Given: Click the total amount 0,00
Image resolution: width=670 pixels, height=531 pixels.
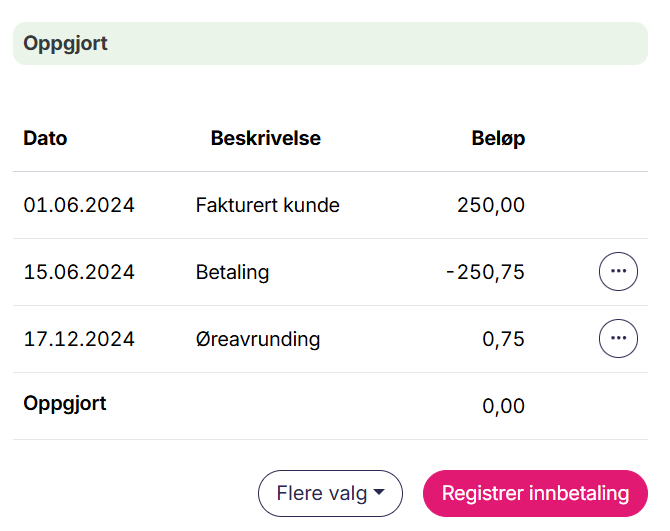Looking at the screenshot, I should click(503, 406).
